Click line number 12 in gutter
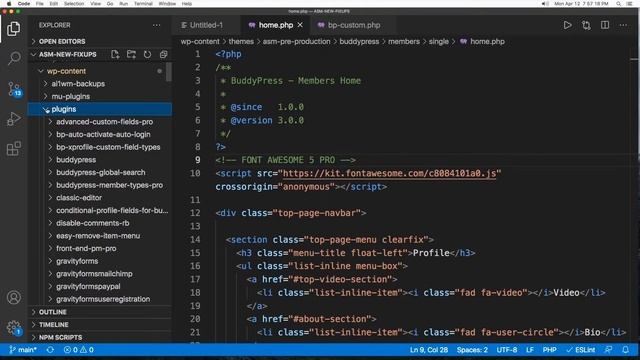 point(196,213)
